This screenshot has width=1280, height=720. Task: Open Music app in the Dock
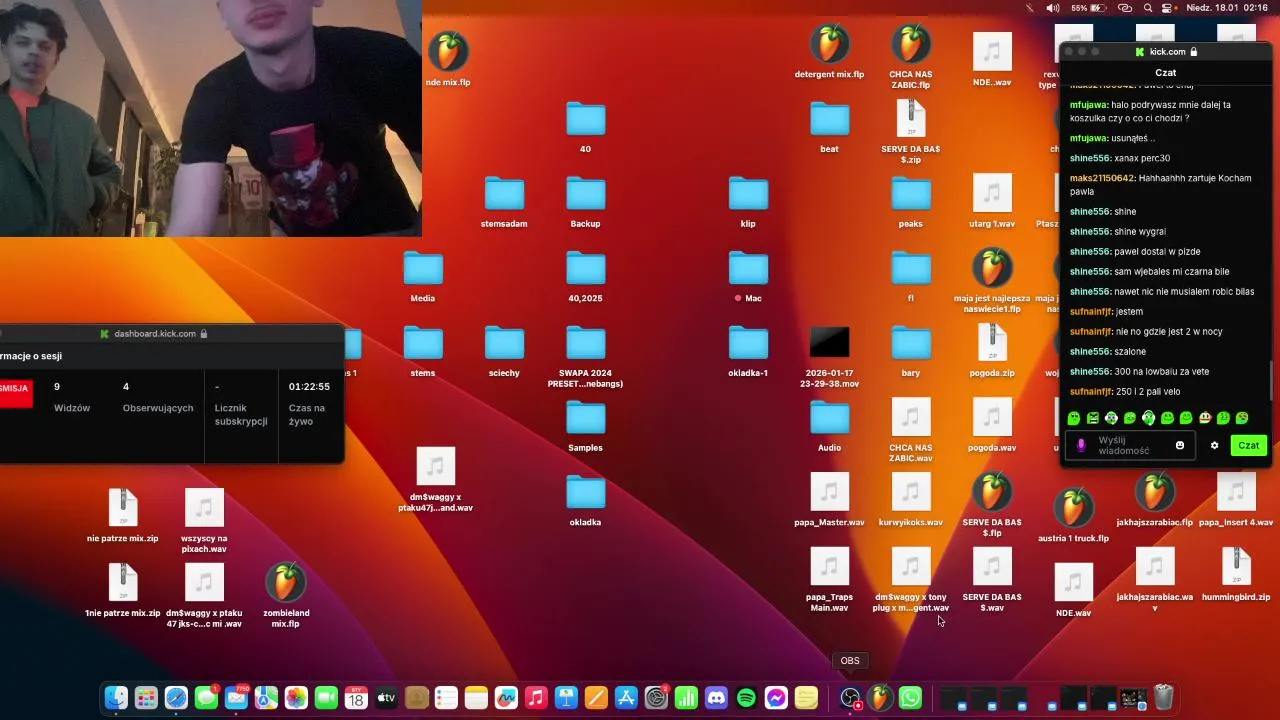pyautogui.click(x=536, y=698)
